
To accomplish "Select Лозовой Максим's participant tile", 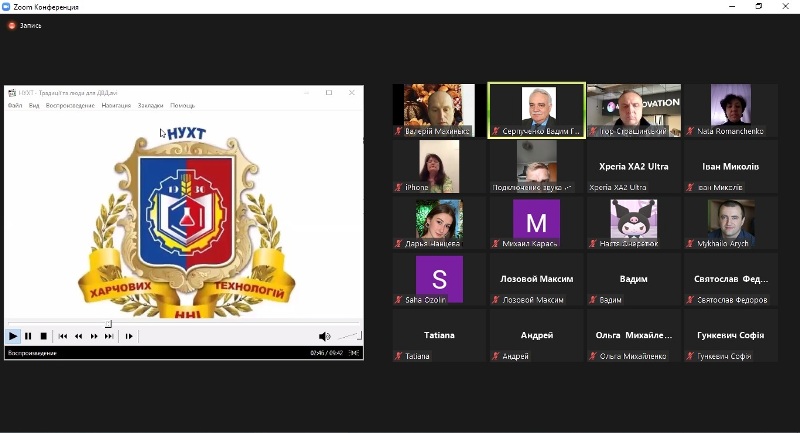I will (x=536, y=279).
